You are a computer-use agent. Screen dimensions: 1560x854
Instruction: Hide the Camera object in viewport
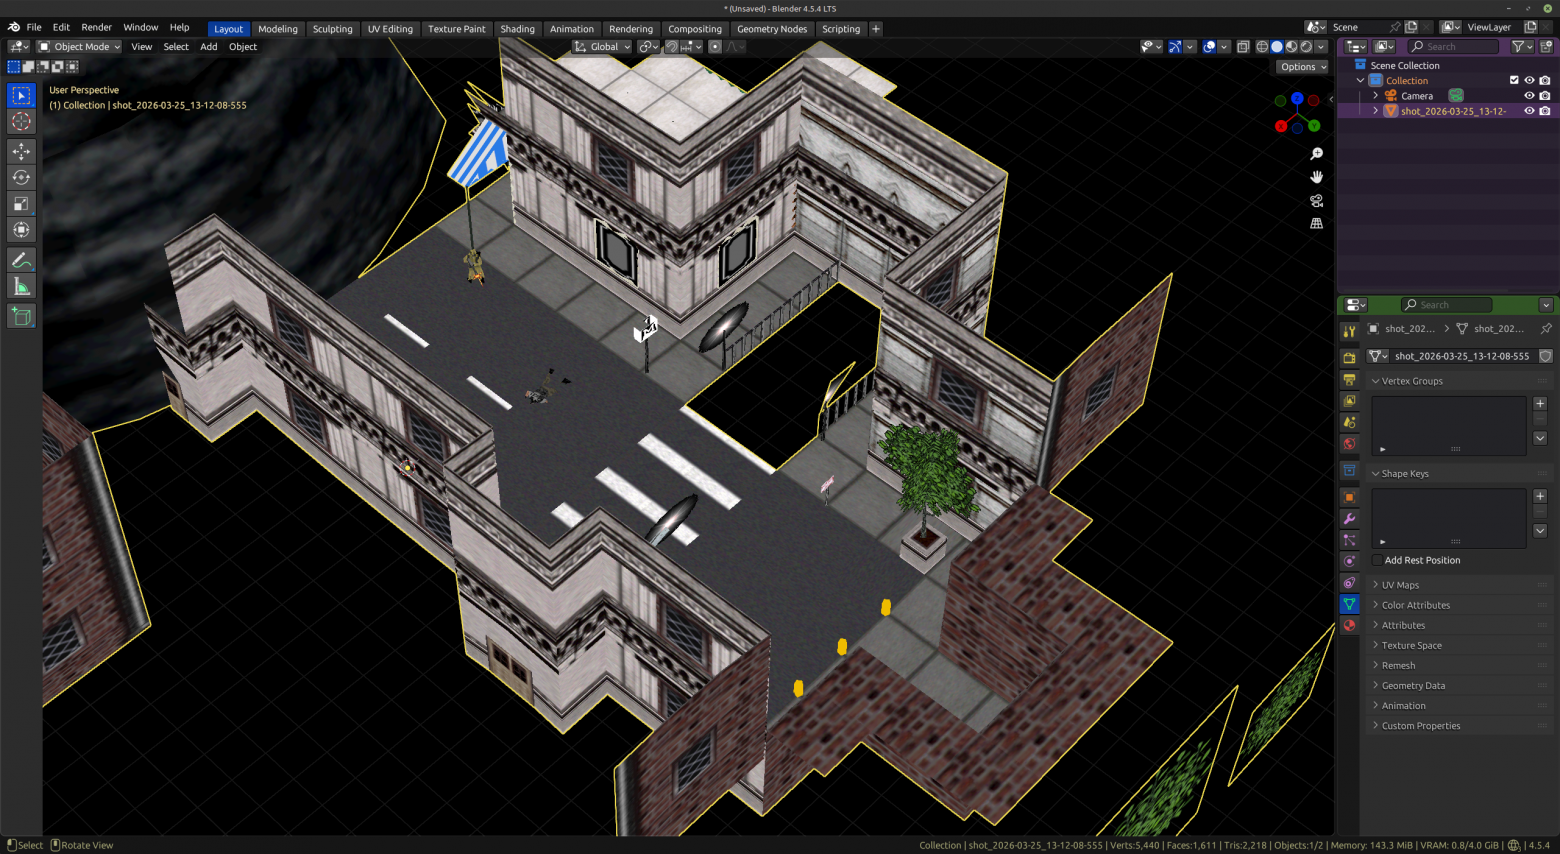pyautogui.click(x=1529, y=96)
